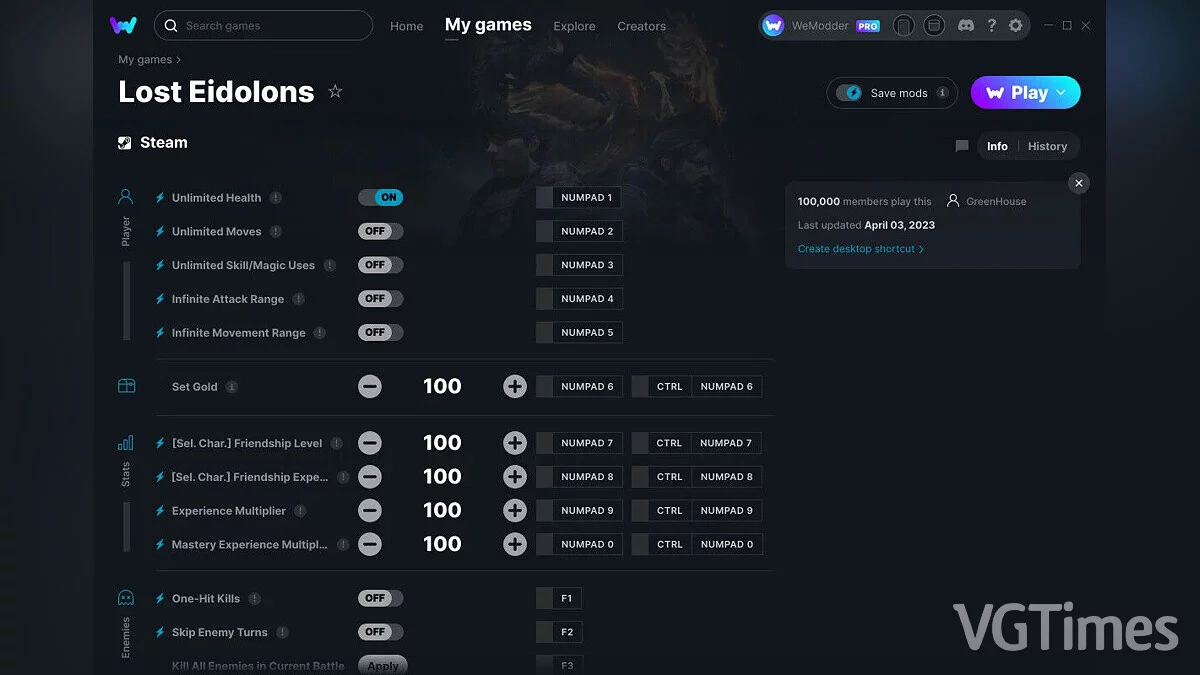Toggle the Save mods switch
Image resolution: width=1200 pixels, height=675 pixels.
tap(850, 93)
